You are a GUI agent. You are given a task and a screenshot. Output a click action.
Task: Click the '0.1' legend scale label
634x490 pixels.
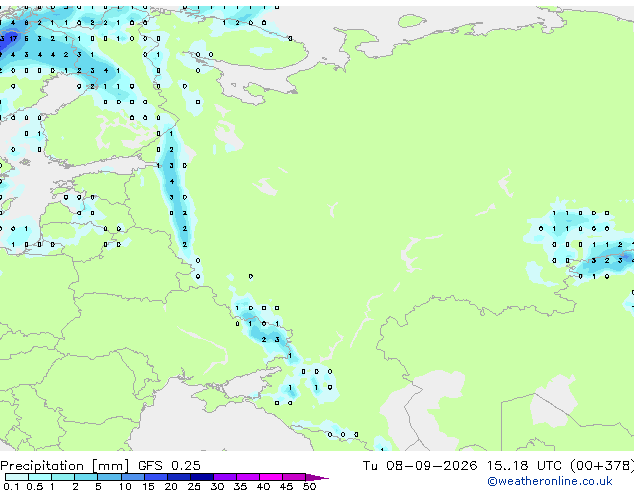11,486
